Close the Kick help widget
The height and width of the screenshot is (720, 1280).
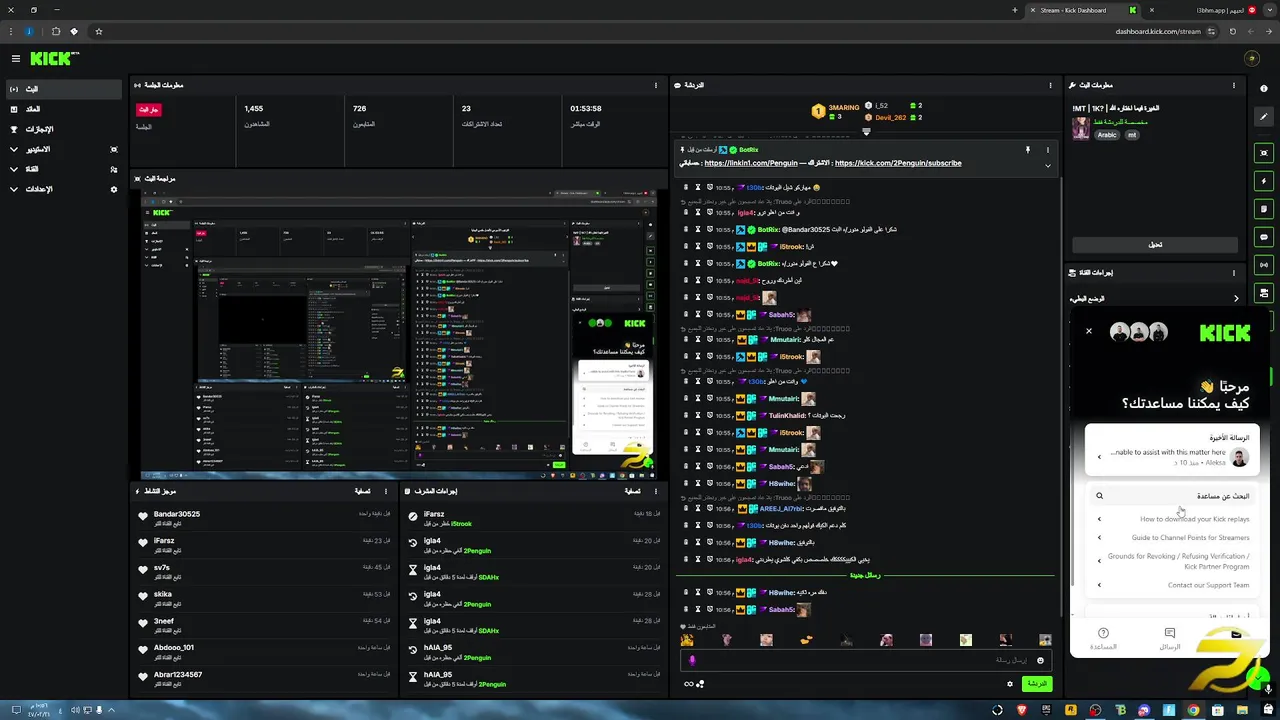1089,331
